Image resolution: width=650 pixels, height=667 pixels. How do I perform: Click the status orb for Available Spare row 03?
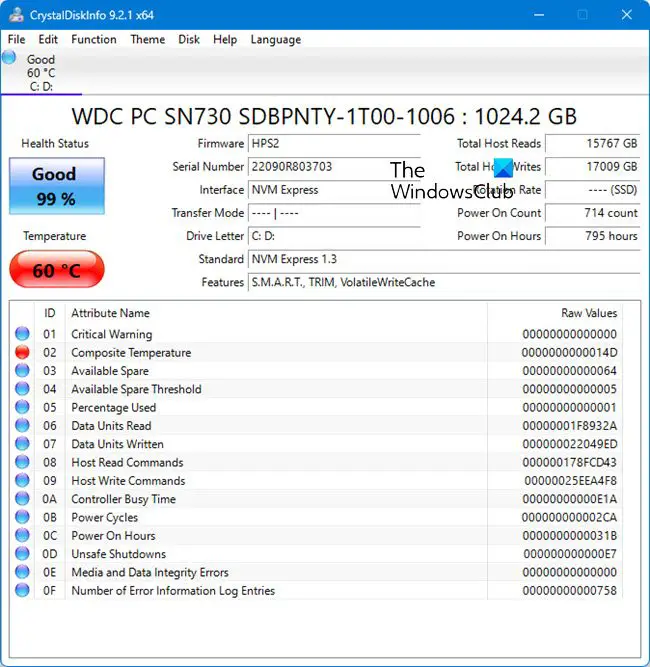point(22,370)
